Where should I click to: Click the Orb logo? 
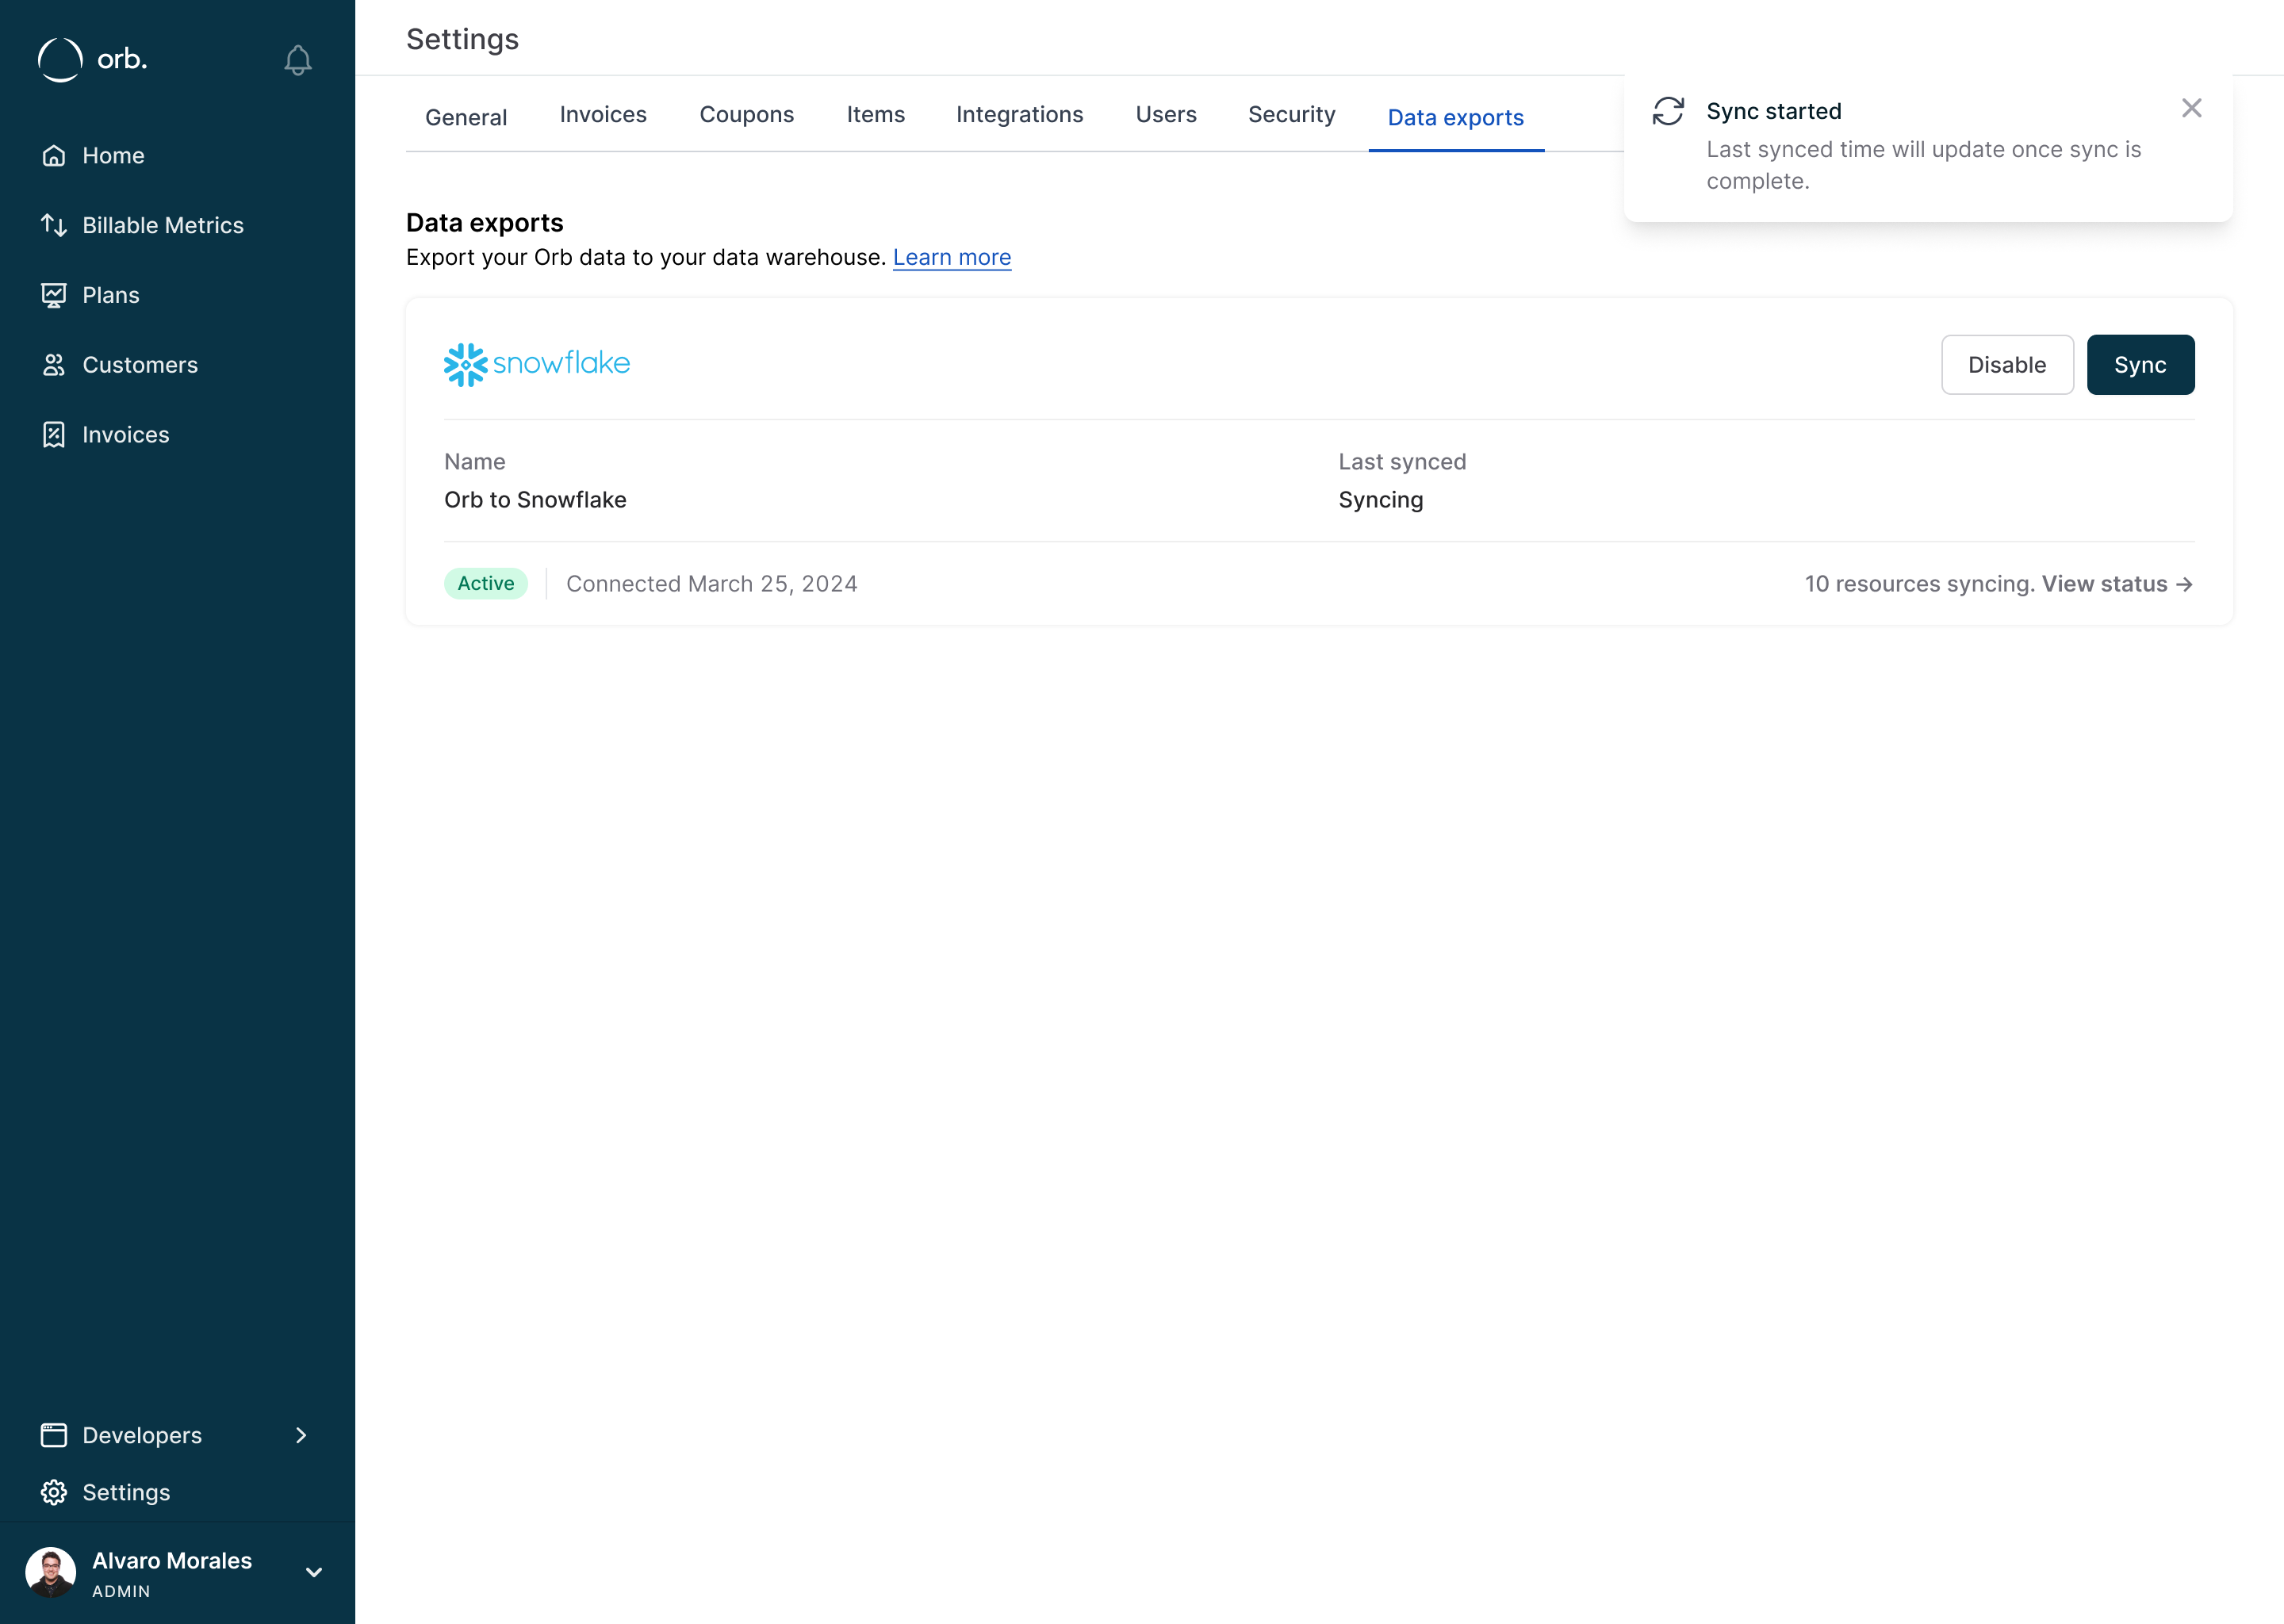92,59
